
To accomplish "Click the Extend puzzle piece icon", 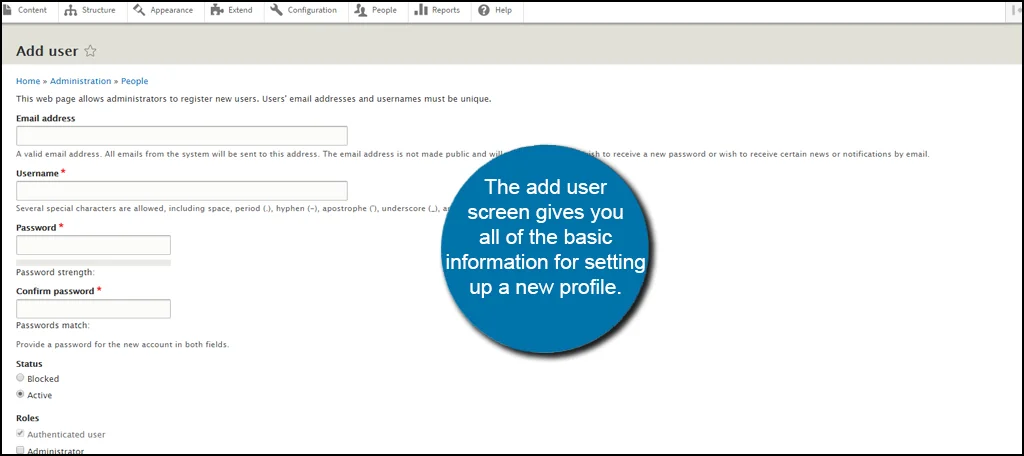I will [217, 10].
